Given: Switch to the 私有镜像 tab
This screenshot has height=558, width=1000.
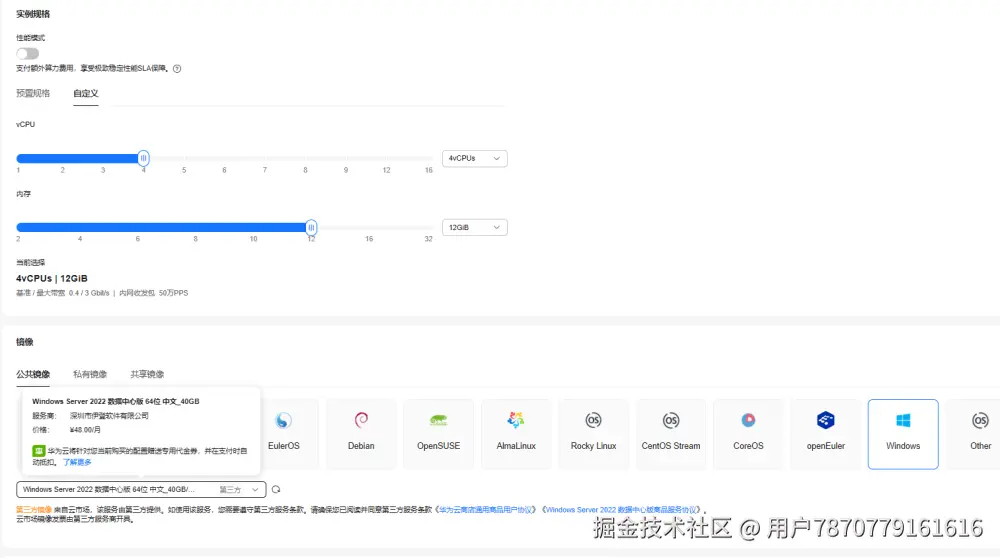Looking at the screenshot, I should coord(90,374).
